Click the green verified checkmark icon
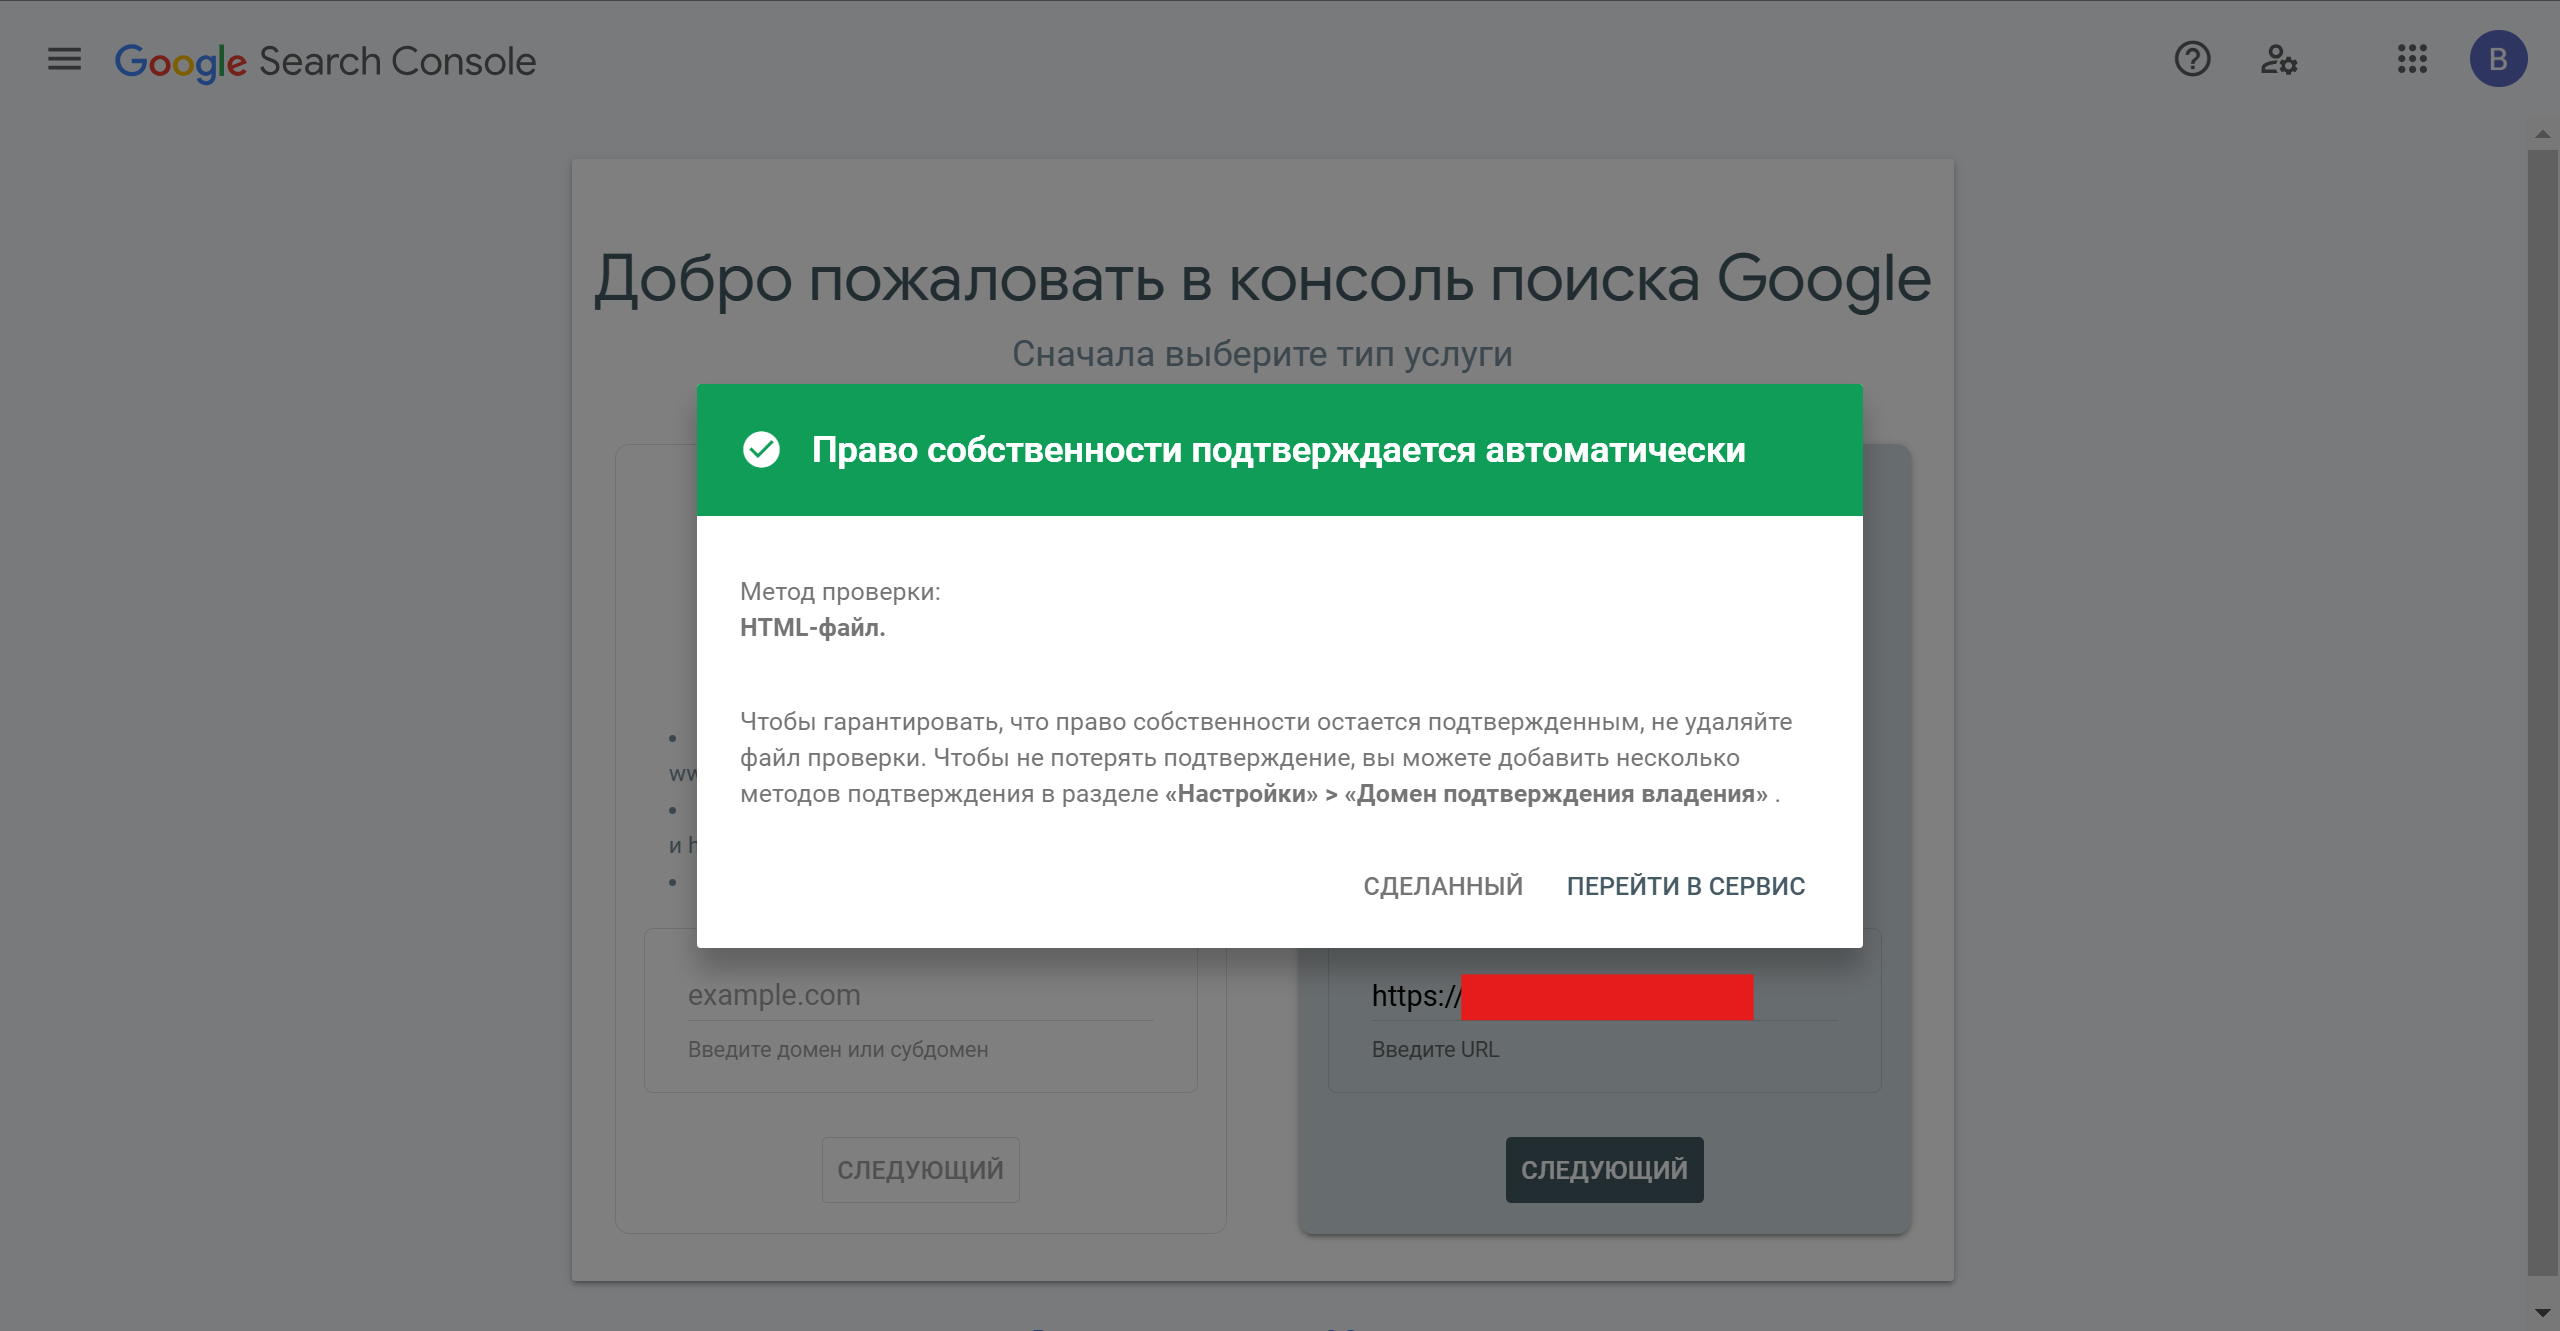 click(x=761, y=450)
